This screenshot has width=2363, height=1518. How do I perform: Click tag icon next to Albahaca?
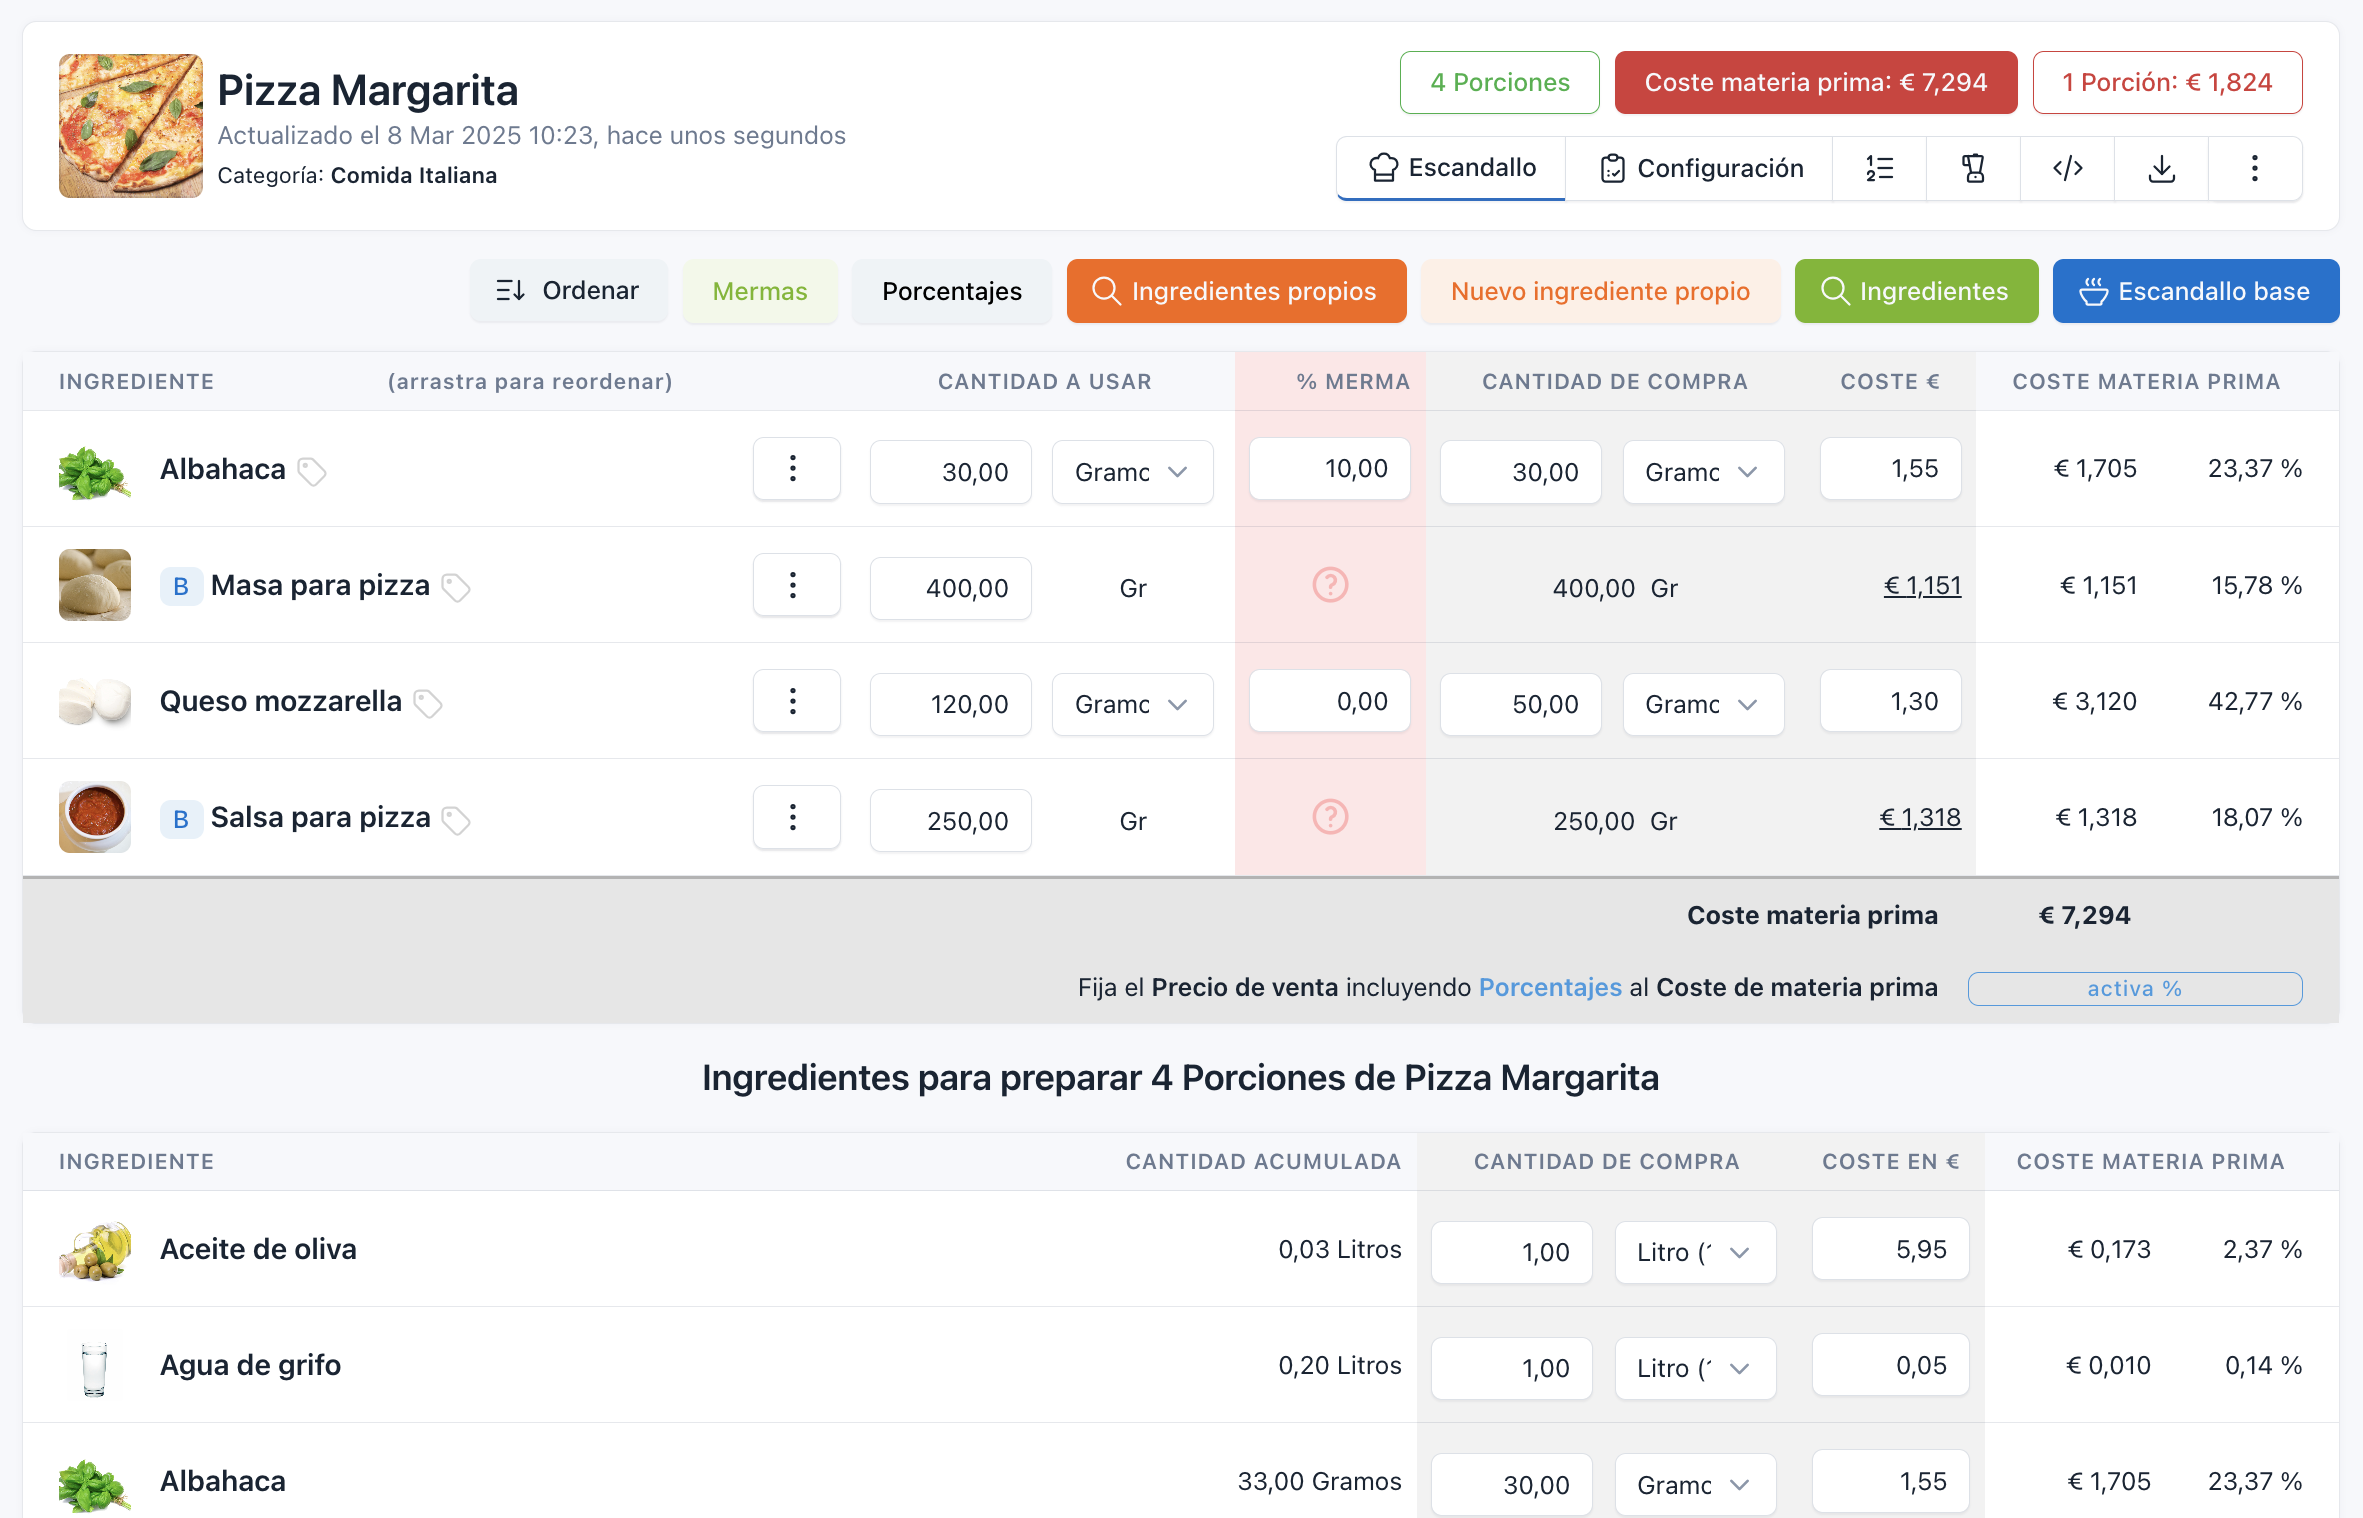[x=312, y=471]
